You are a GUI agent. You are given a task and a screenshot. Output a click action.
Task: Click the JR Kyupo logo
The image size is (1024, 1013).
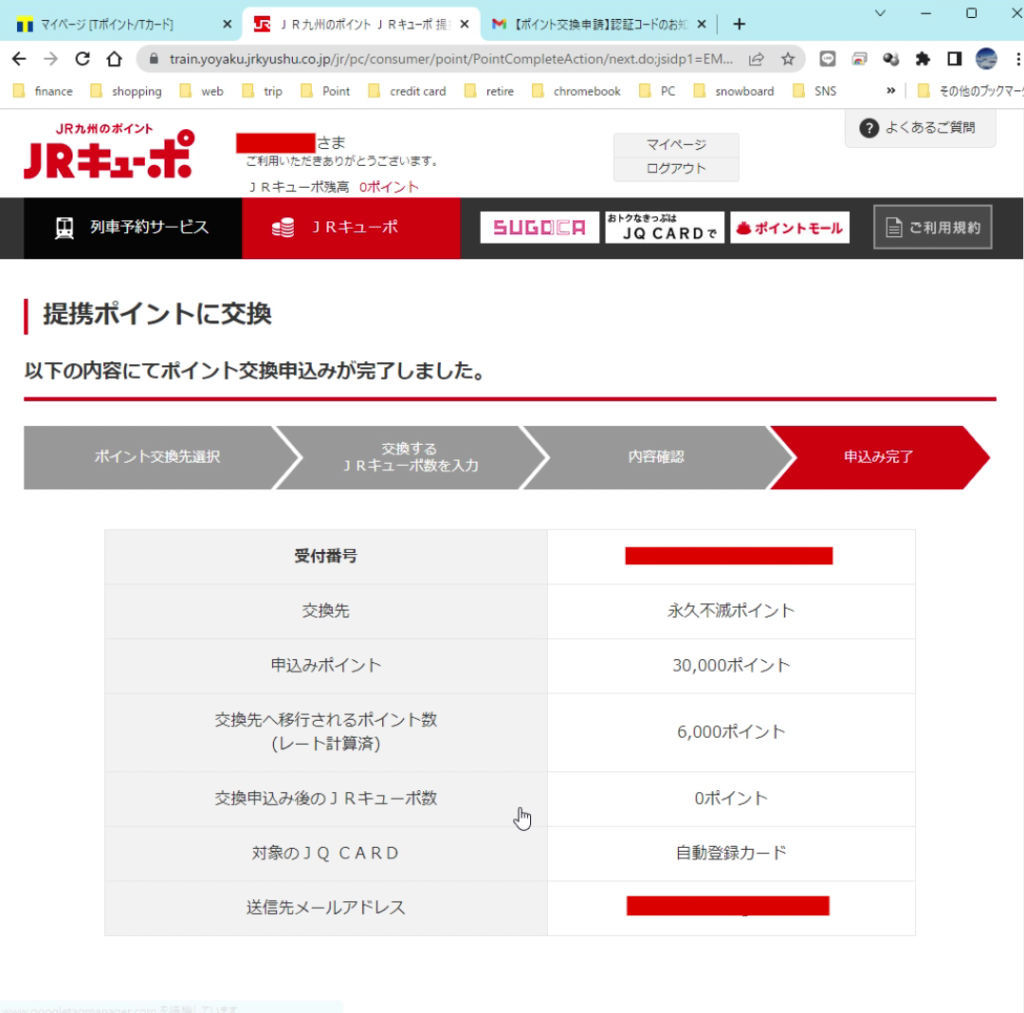109,152
